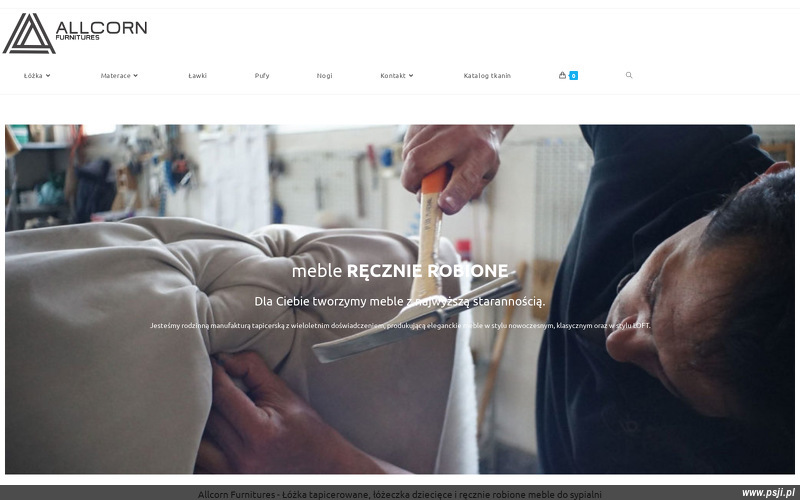Select the Materace menu label
The image size is (800, 500).
coord(115,76)
